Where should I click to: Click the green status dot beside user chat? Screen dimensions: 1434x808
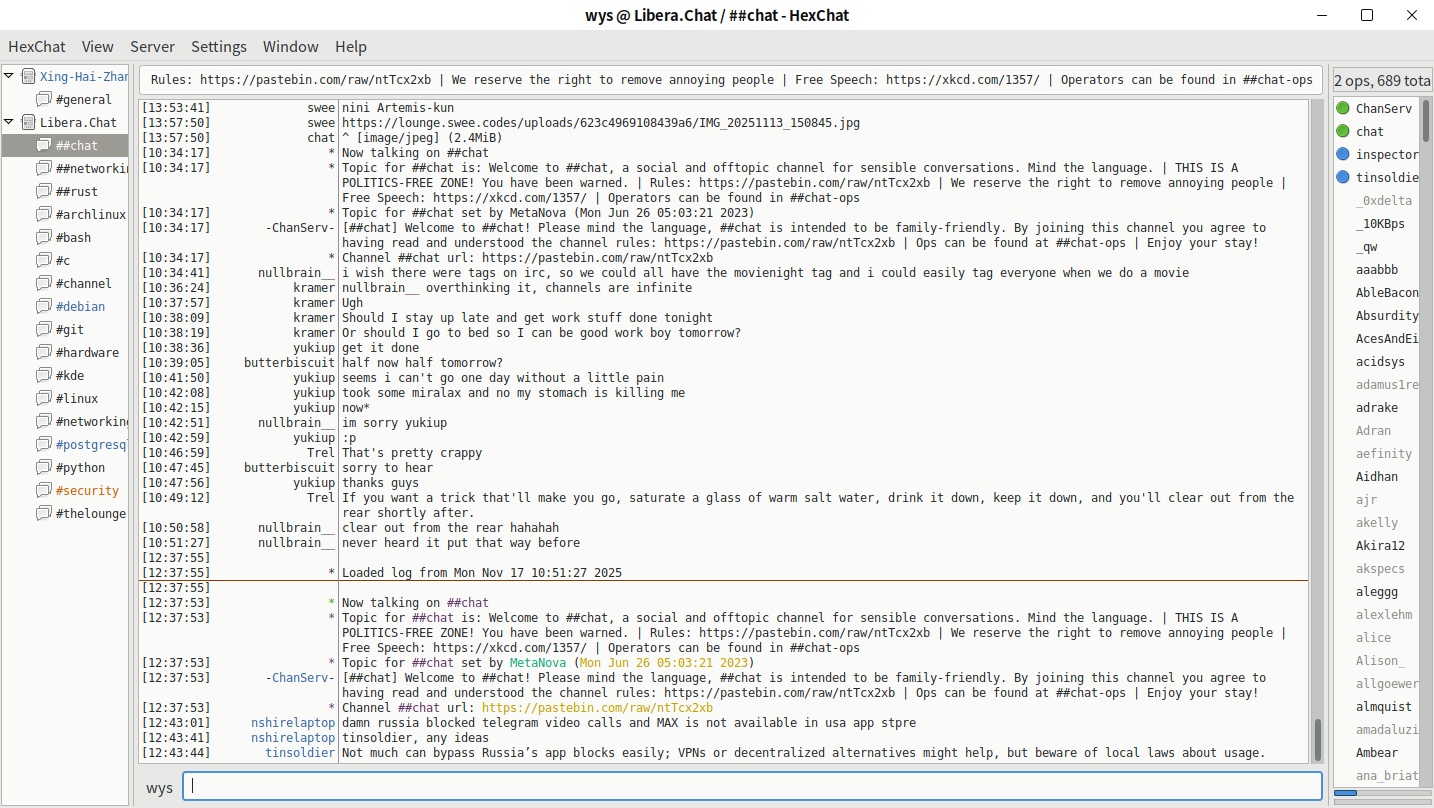point(1343,131)
